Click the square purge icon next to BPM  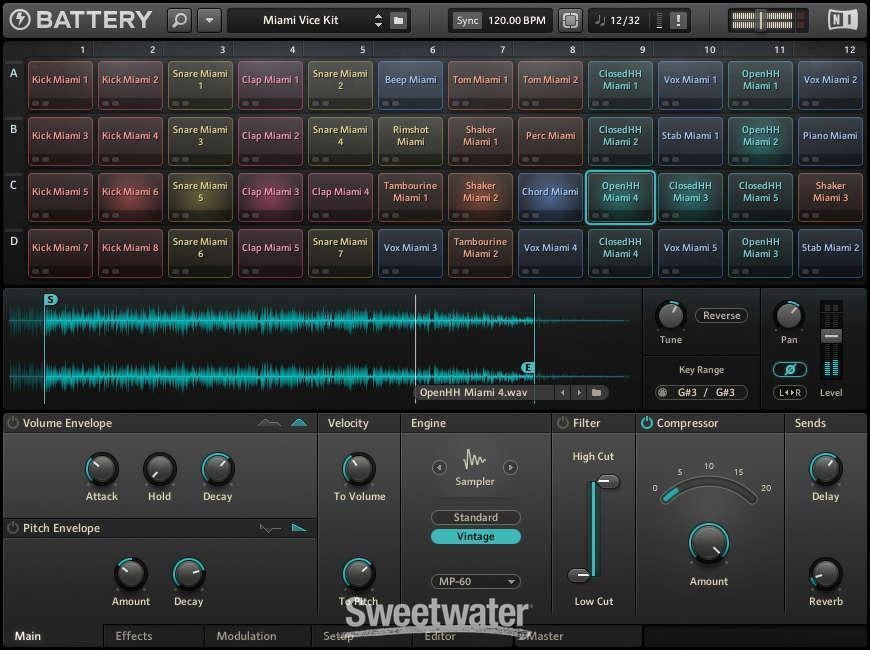(570, 21)
